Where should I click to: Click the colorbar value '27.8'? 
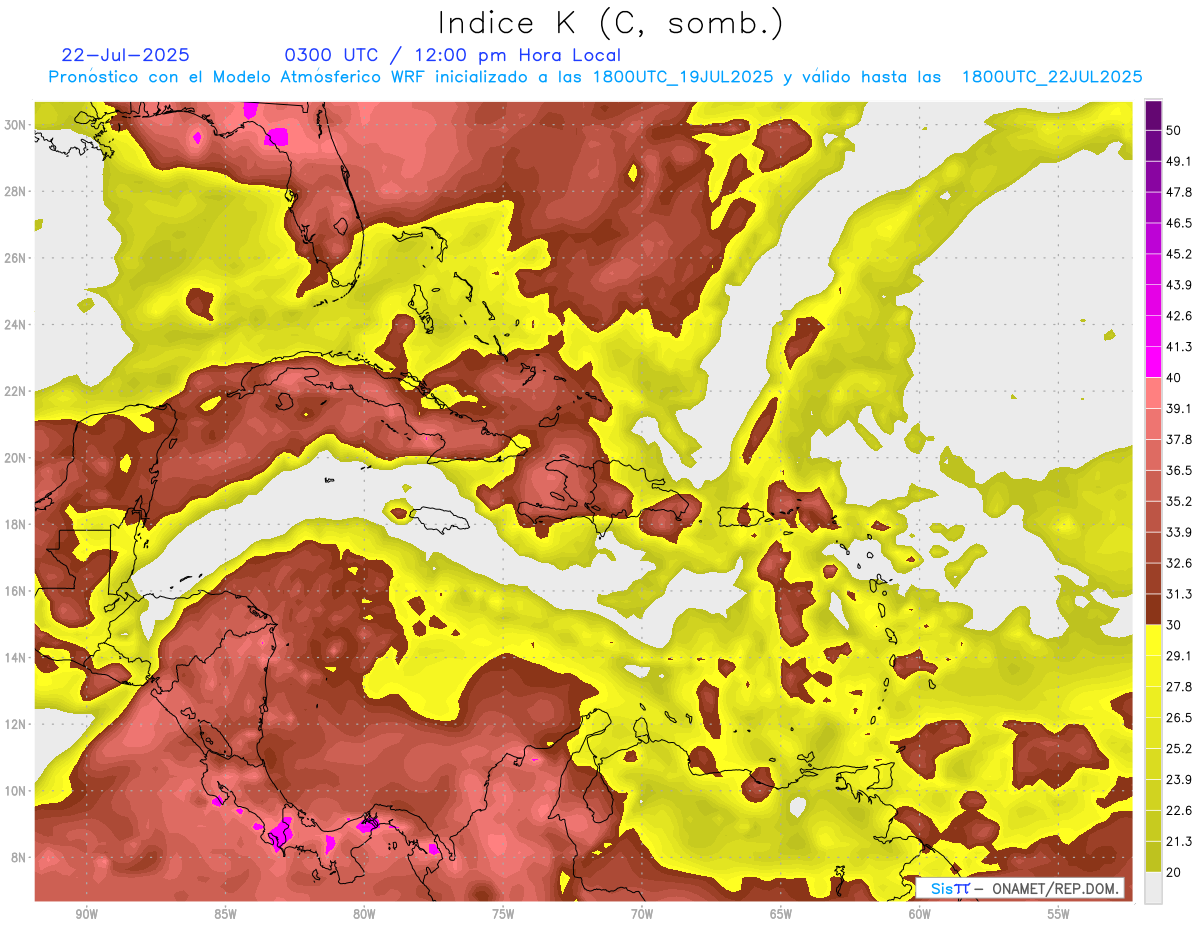(1179, 686)
